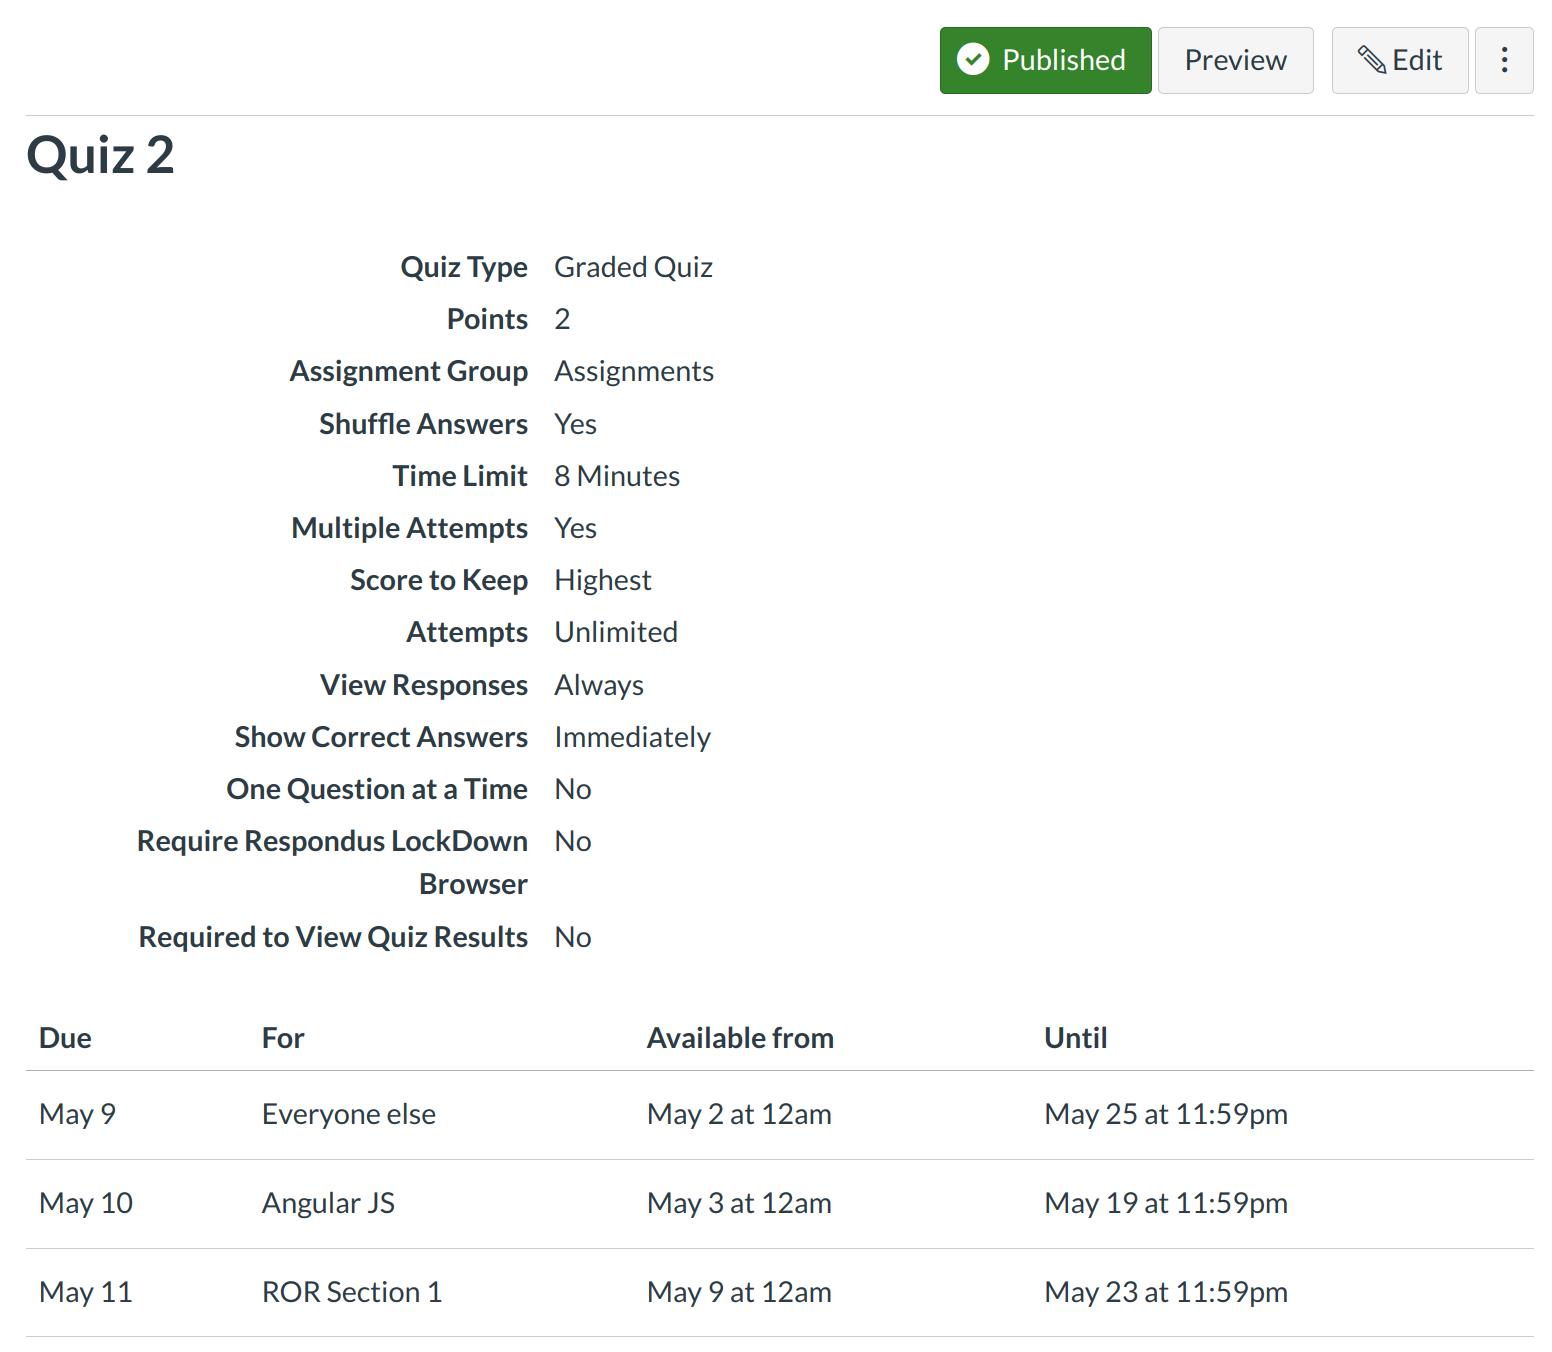Image resolution: width=1552 pixels, height=1352 pixels.
Task: Click the Until column header
Action: point(1075,1038)
